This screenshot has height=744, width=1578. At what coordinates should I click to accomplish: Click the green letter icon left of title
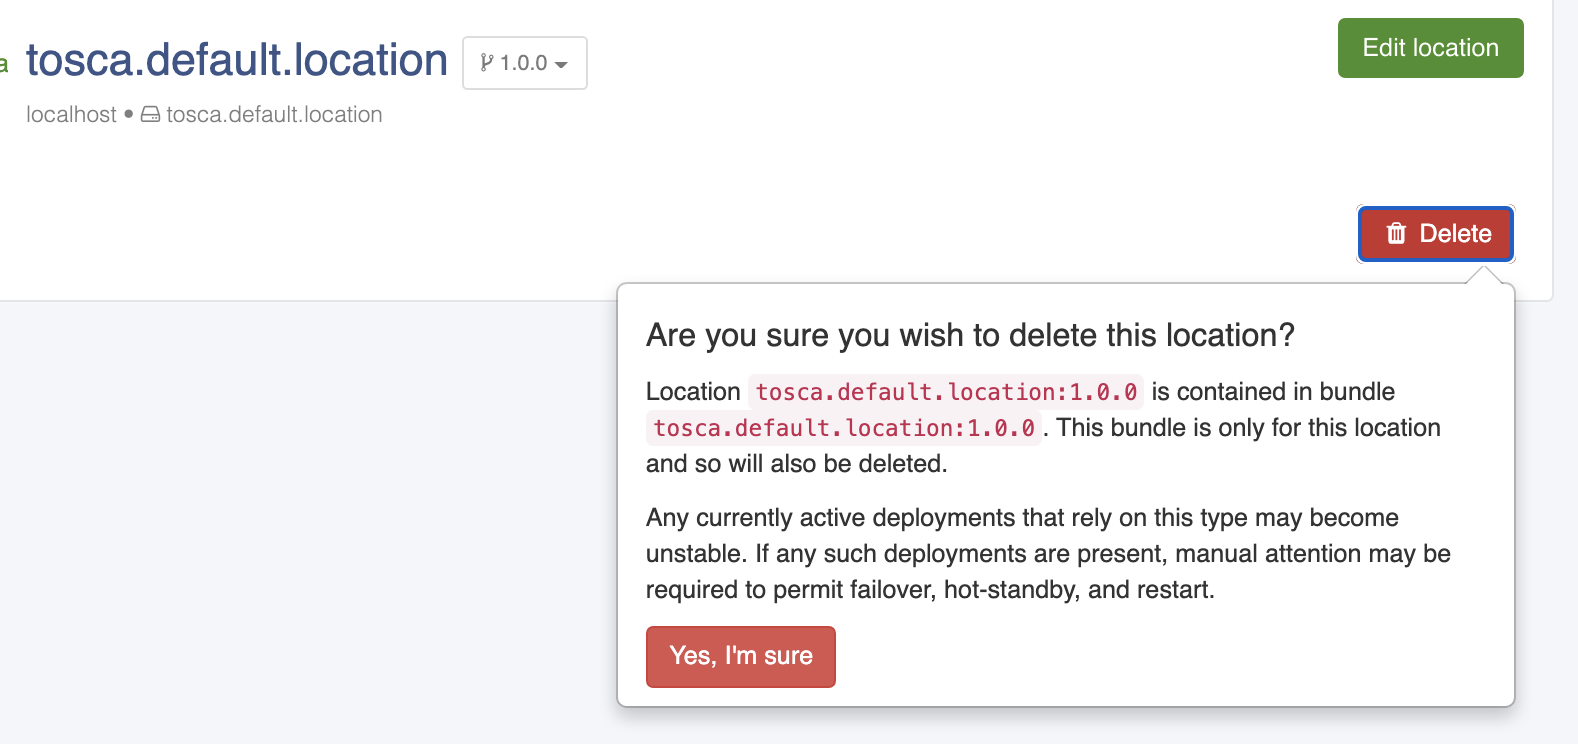coord(4,65)
